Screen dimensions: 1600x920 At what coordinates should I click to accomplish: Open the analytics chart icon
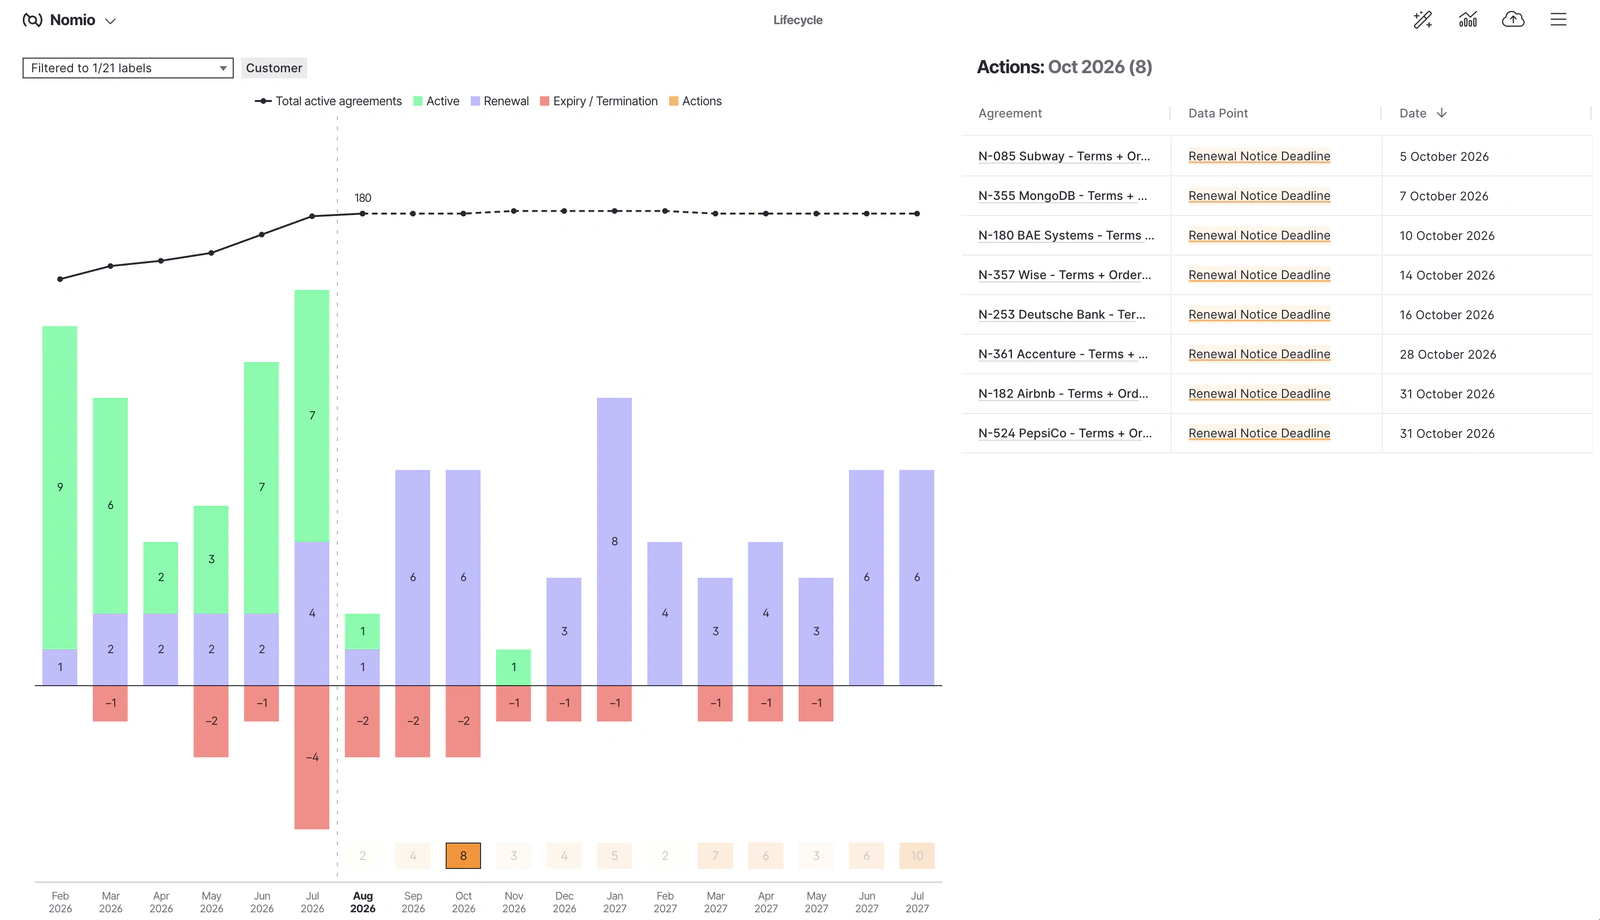(1468, 20)
